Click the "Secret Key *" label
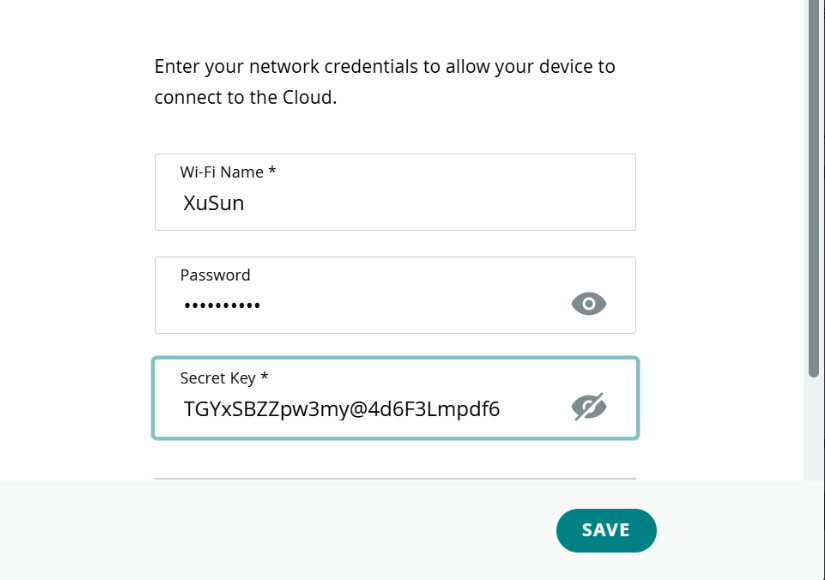 tap(224, 378)
